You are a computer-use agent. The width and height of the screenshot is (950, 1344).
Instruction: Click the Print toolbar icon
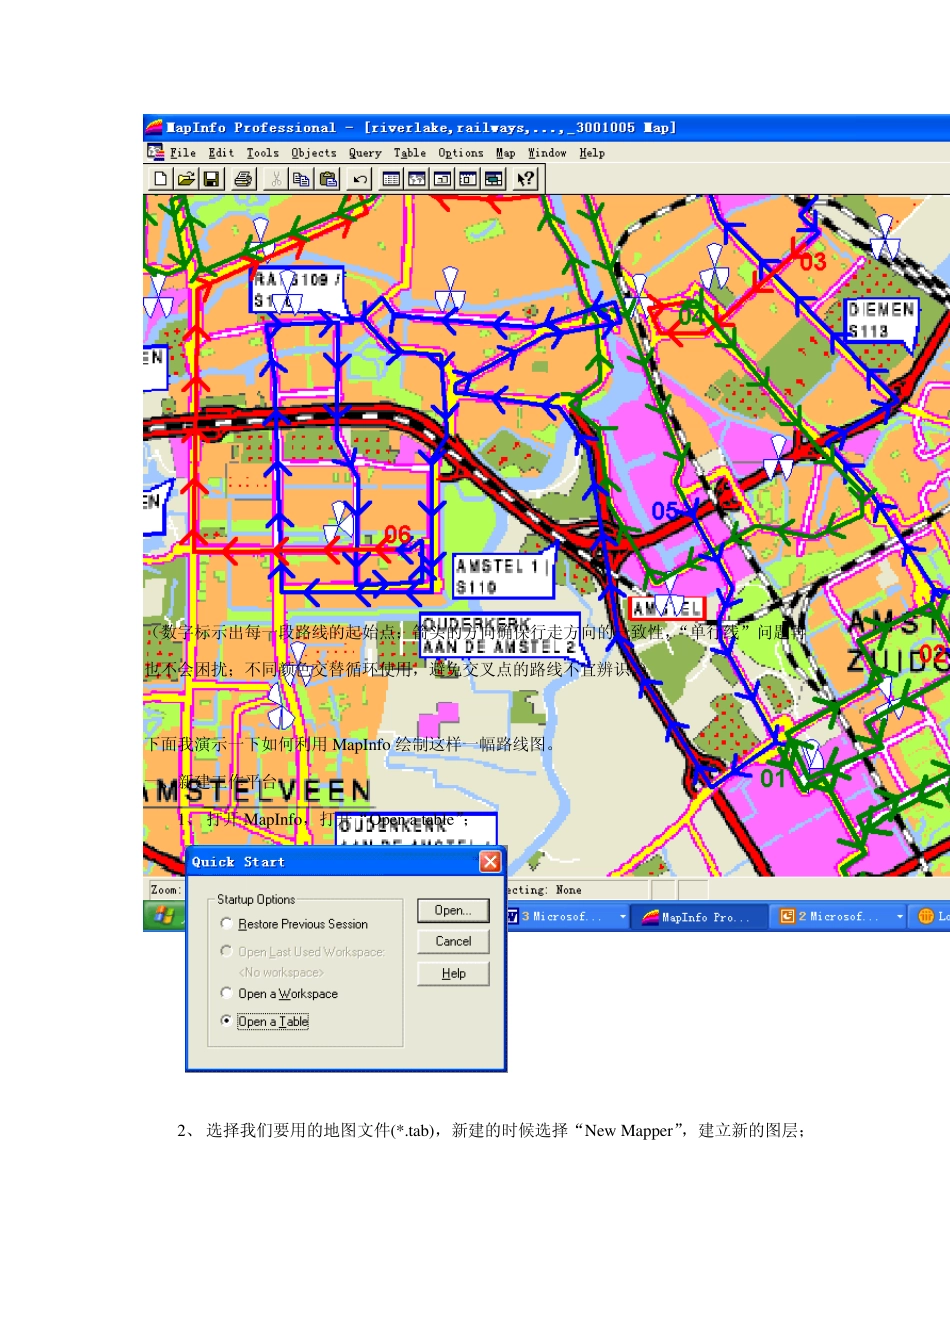tap(243, 179)
